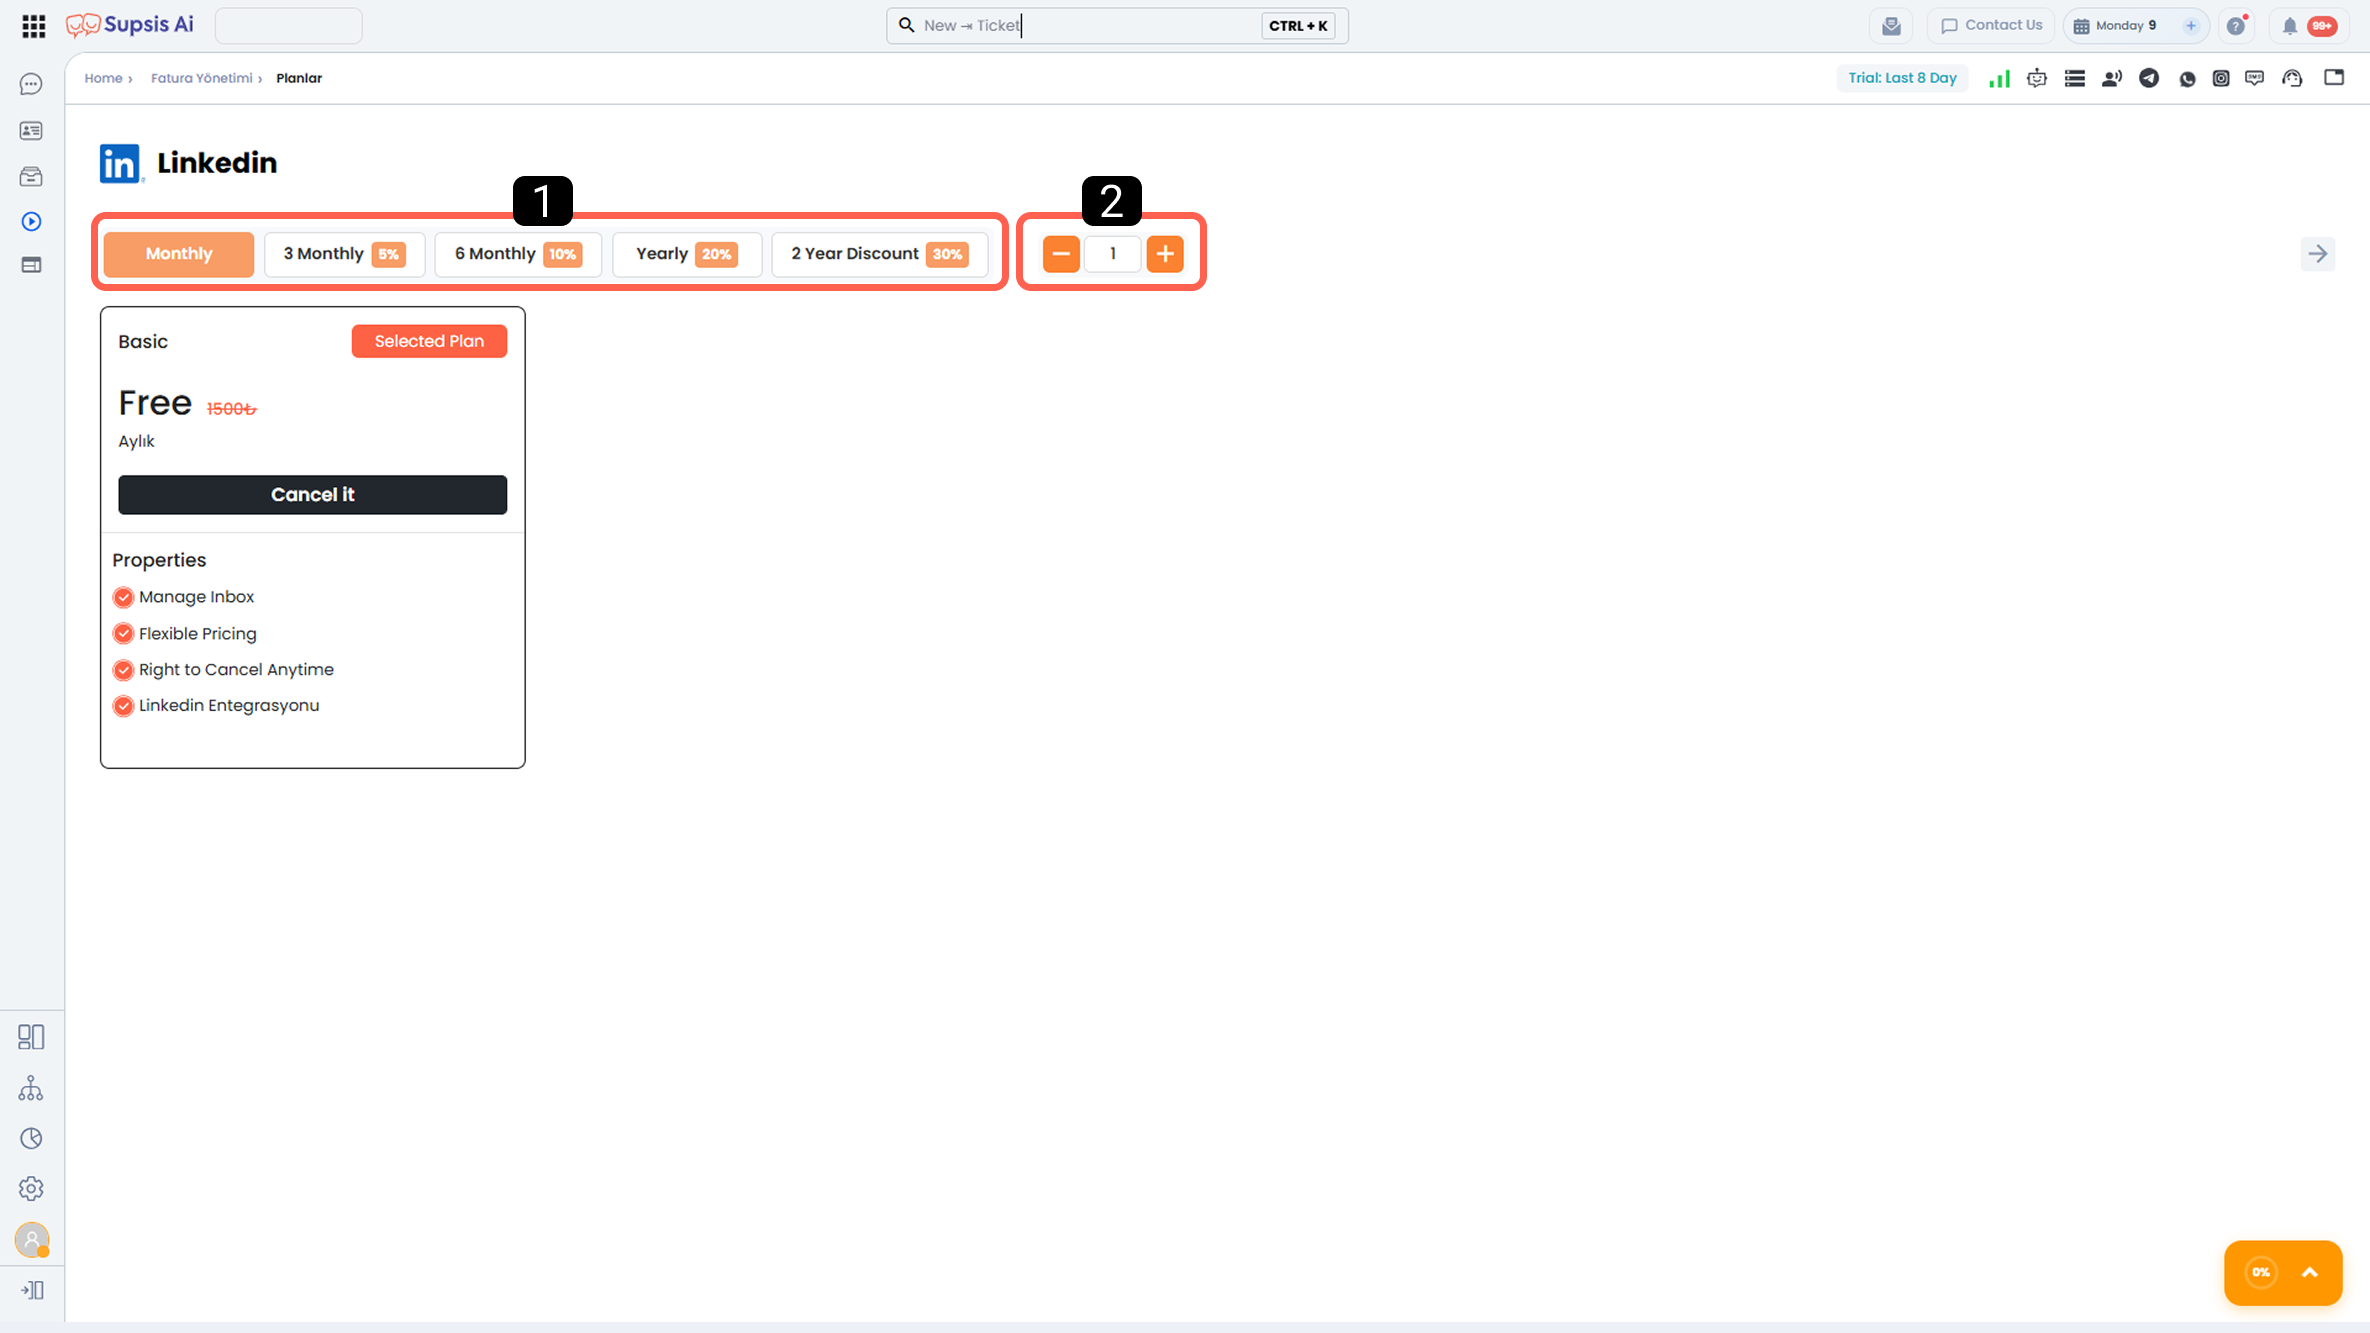Add a calendar item with plus

(2191, 26)
